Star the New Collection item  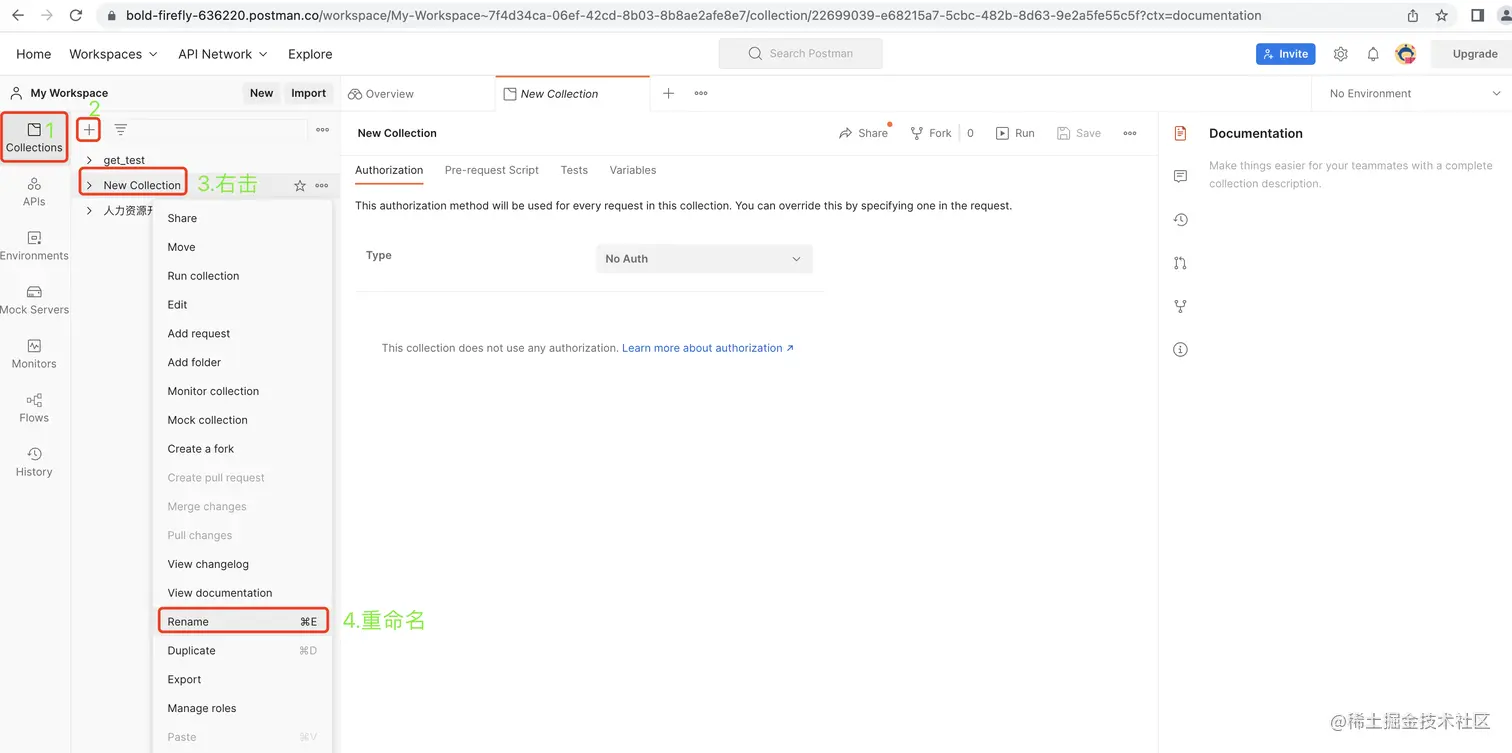(299, 186)
